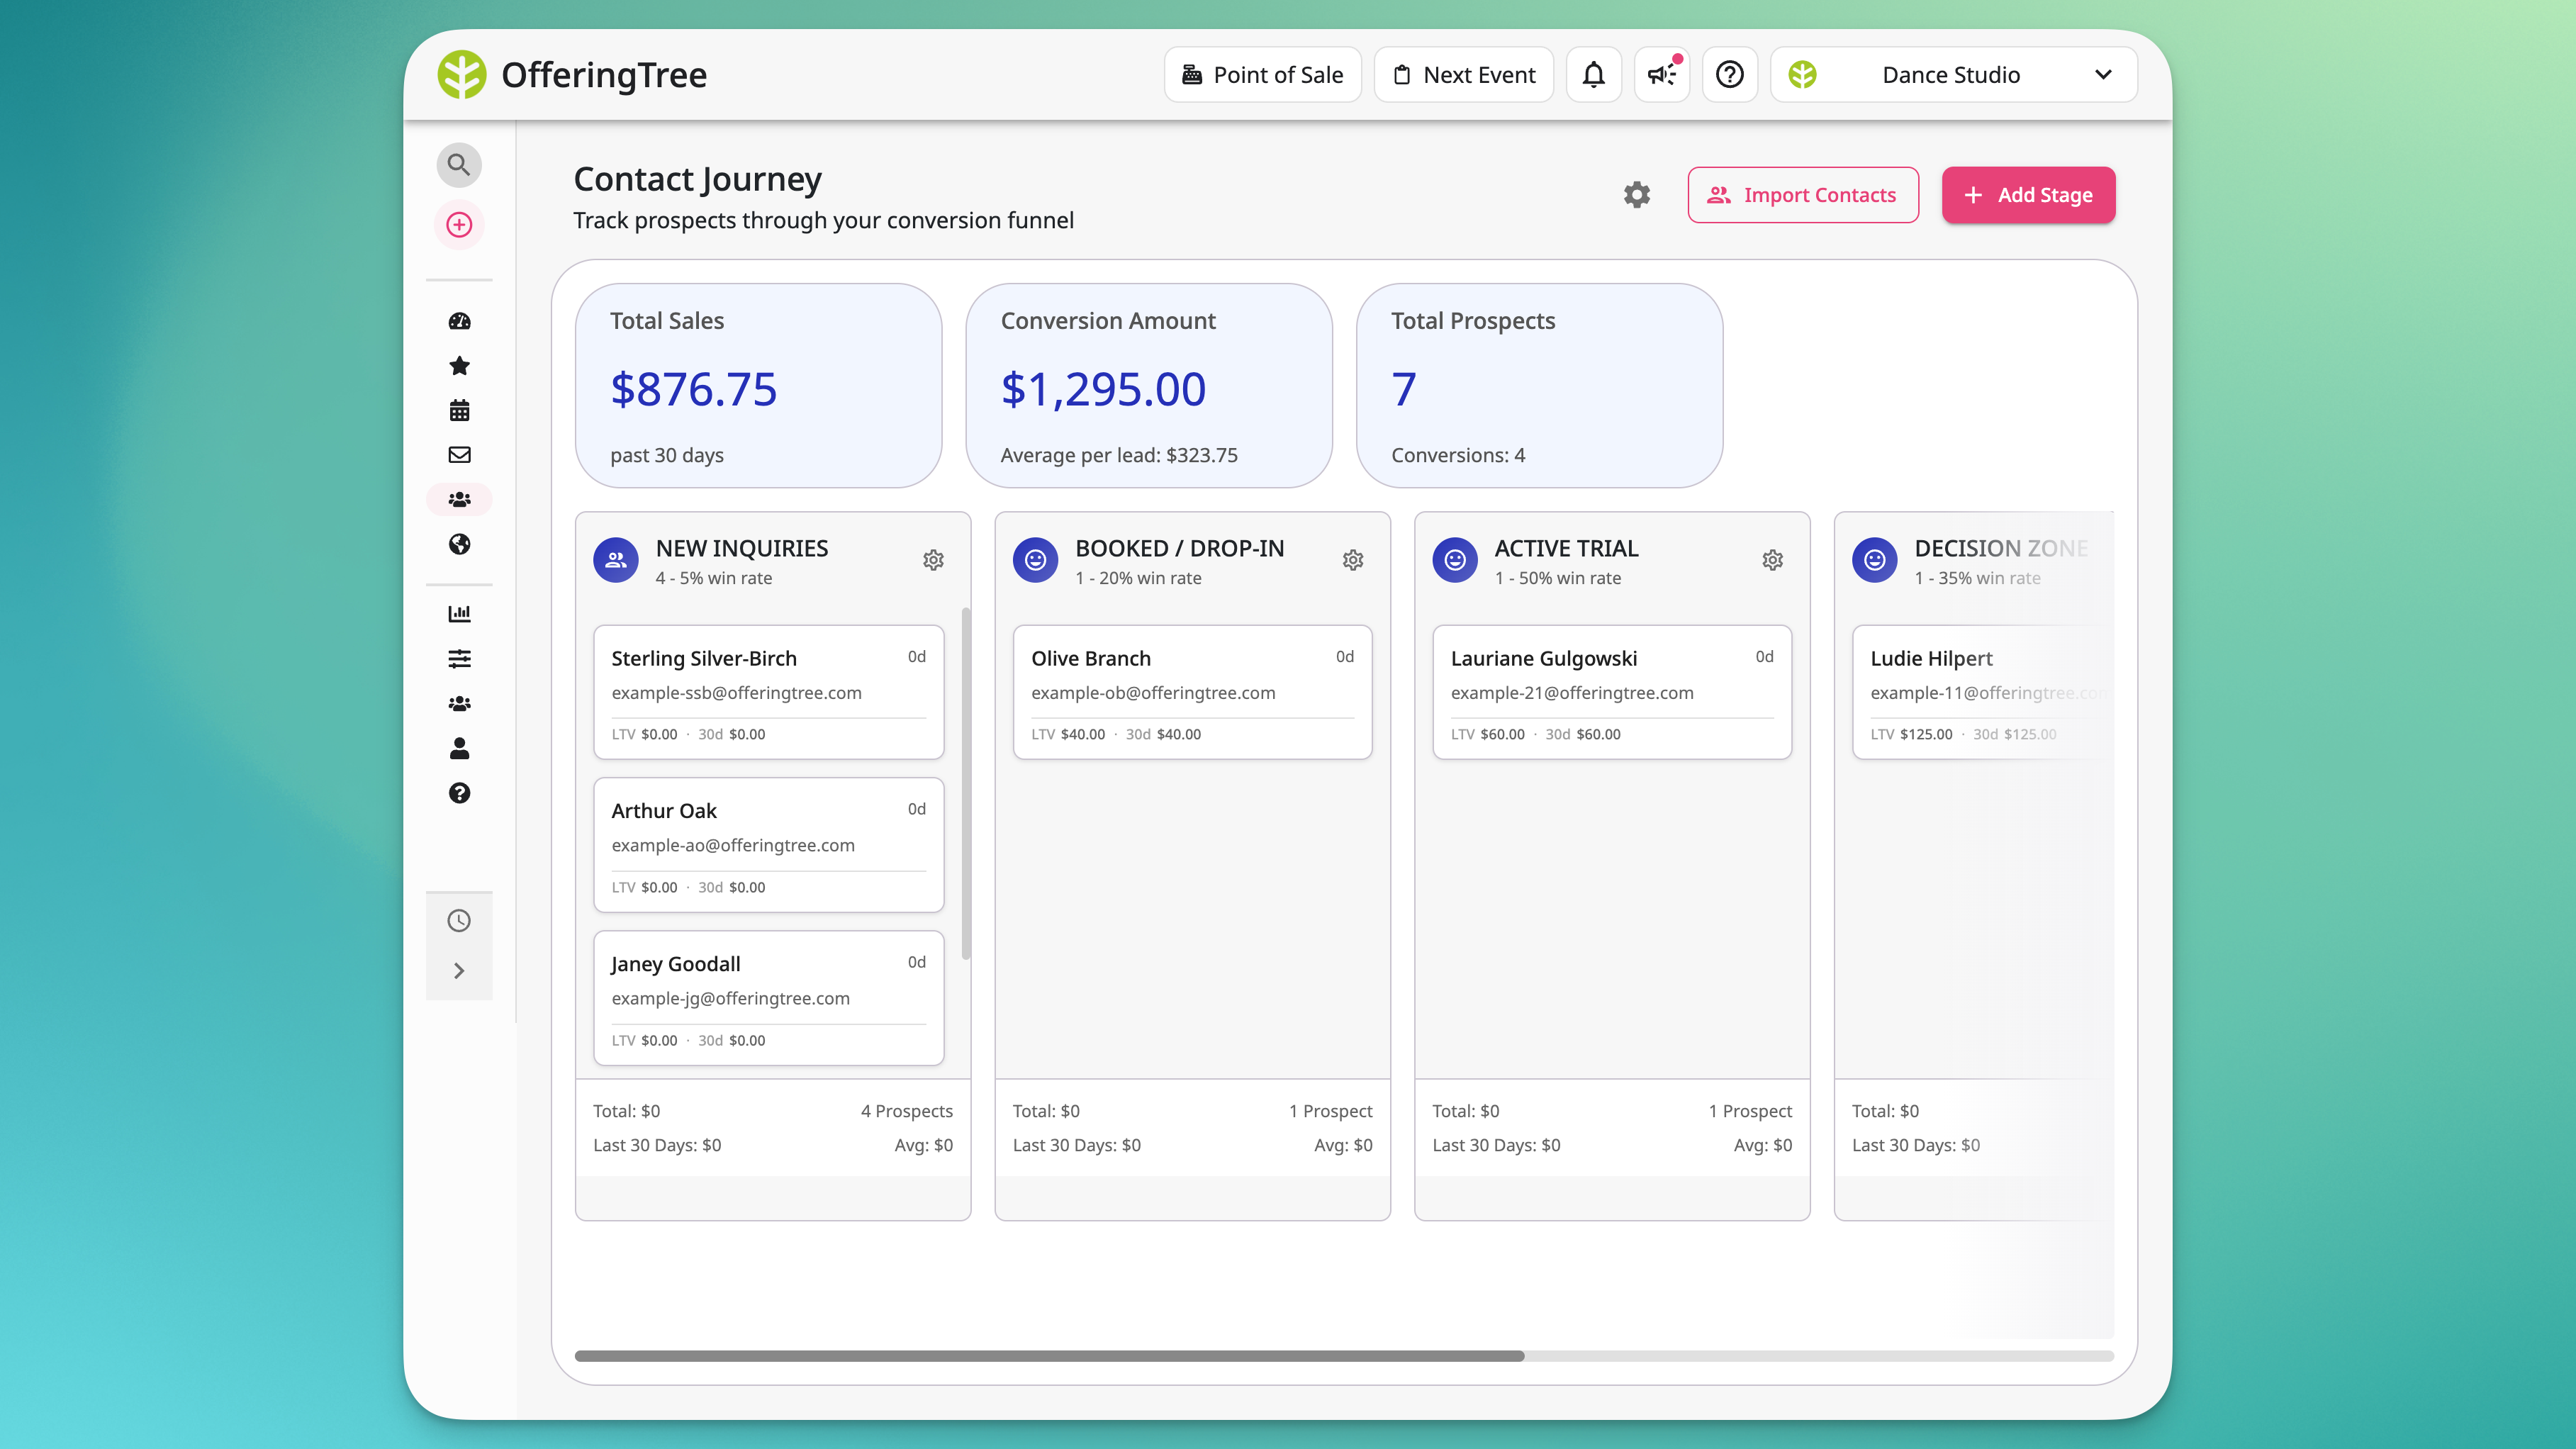Click the ACTIVE TRIAL stage title
This screenshot has width=2576, height=1449.
(1566, 548)
